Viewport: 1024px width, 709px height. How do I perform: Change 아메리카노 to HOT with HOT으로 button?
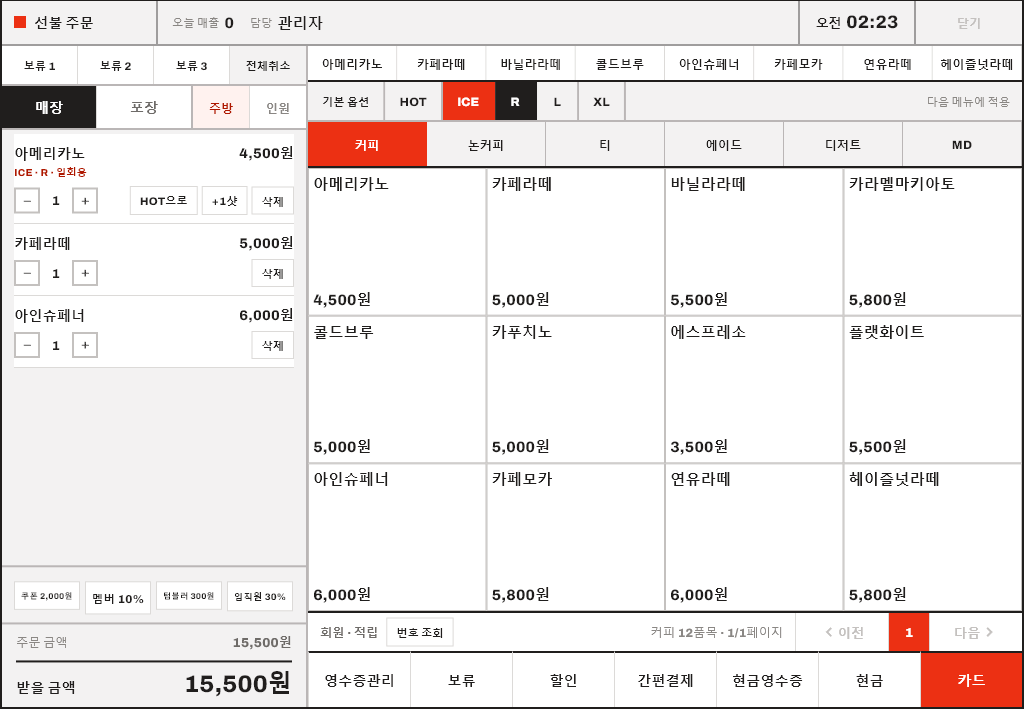[x=163, y=200]
